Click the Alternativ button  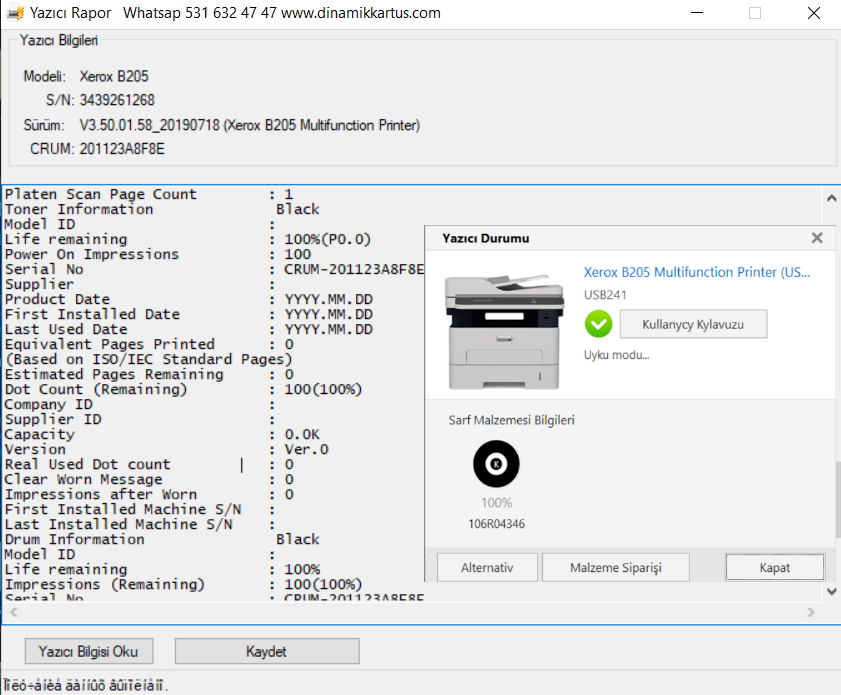click(487, 567)
